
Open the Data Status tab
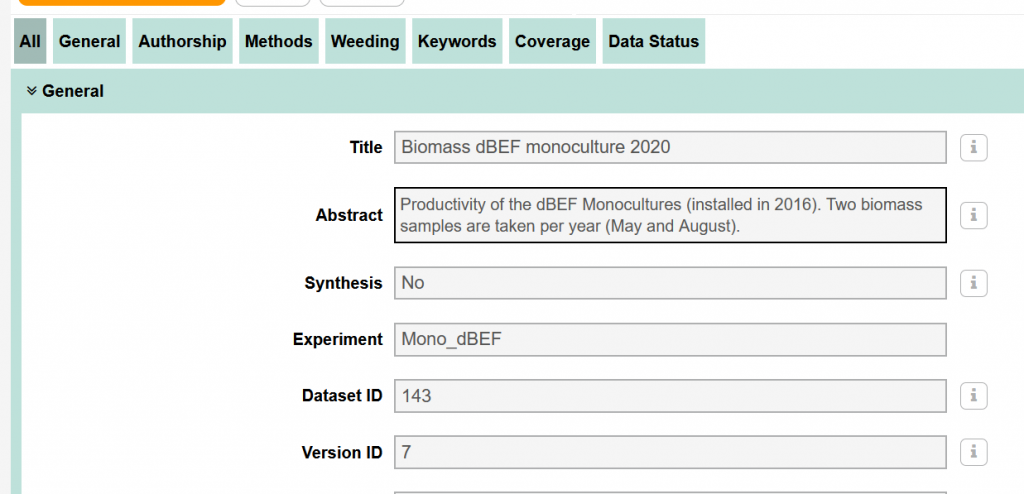pos(654,41)
